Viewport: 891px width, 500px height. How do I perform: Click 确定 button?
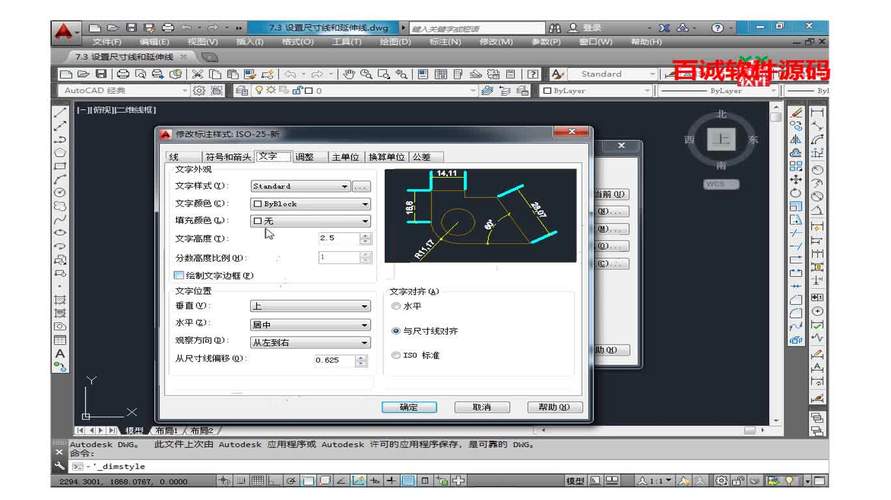[409, 407]
